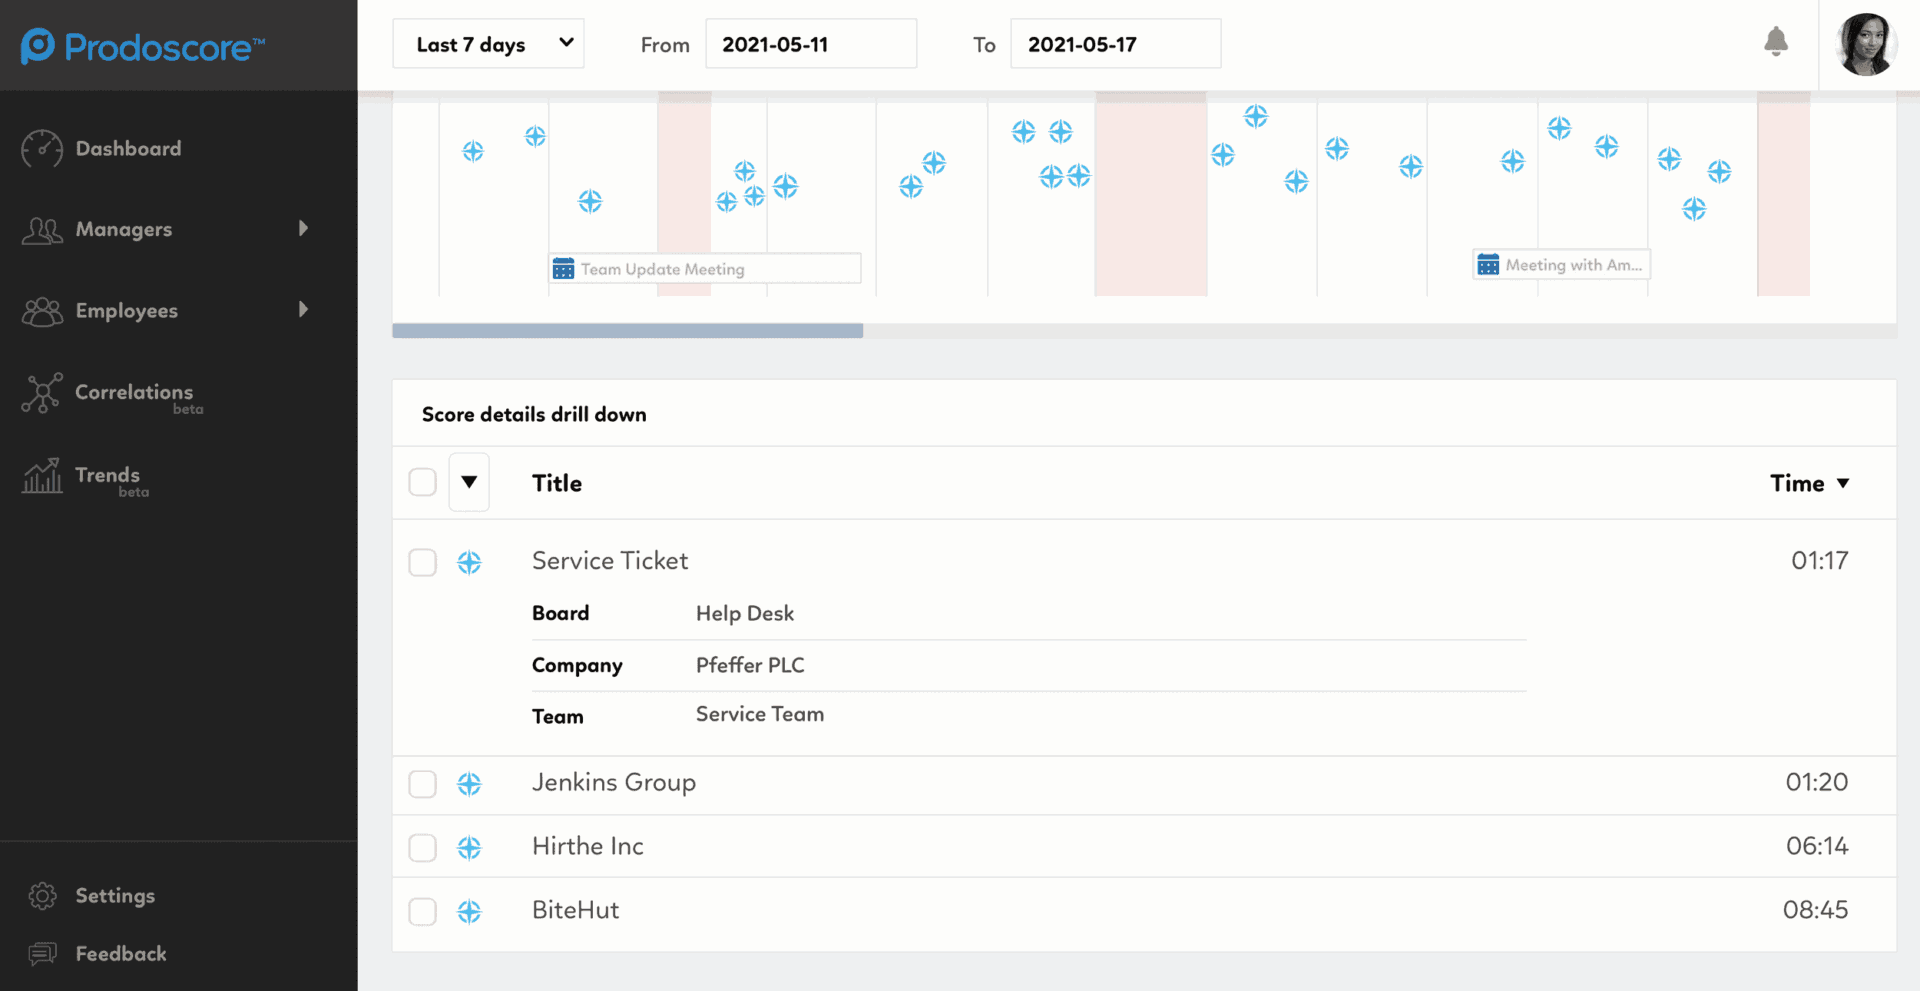
Task: Click the From date field
Action: 811,44
